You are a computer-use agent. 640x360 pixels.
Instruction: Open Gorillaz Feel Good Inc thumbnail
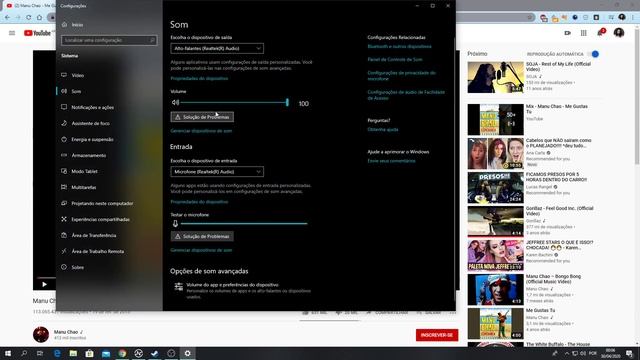[495, 221]
